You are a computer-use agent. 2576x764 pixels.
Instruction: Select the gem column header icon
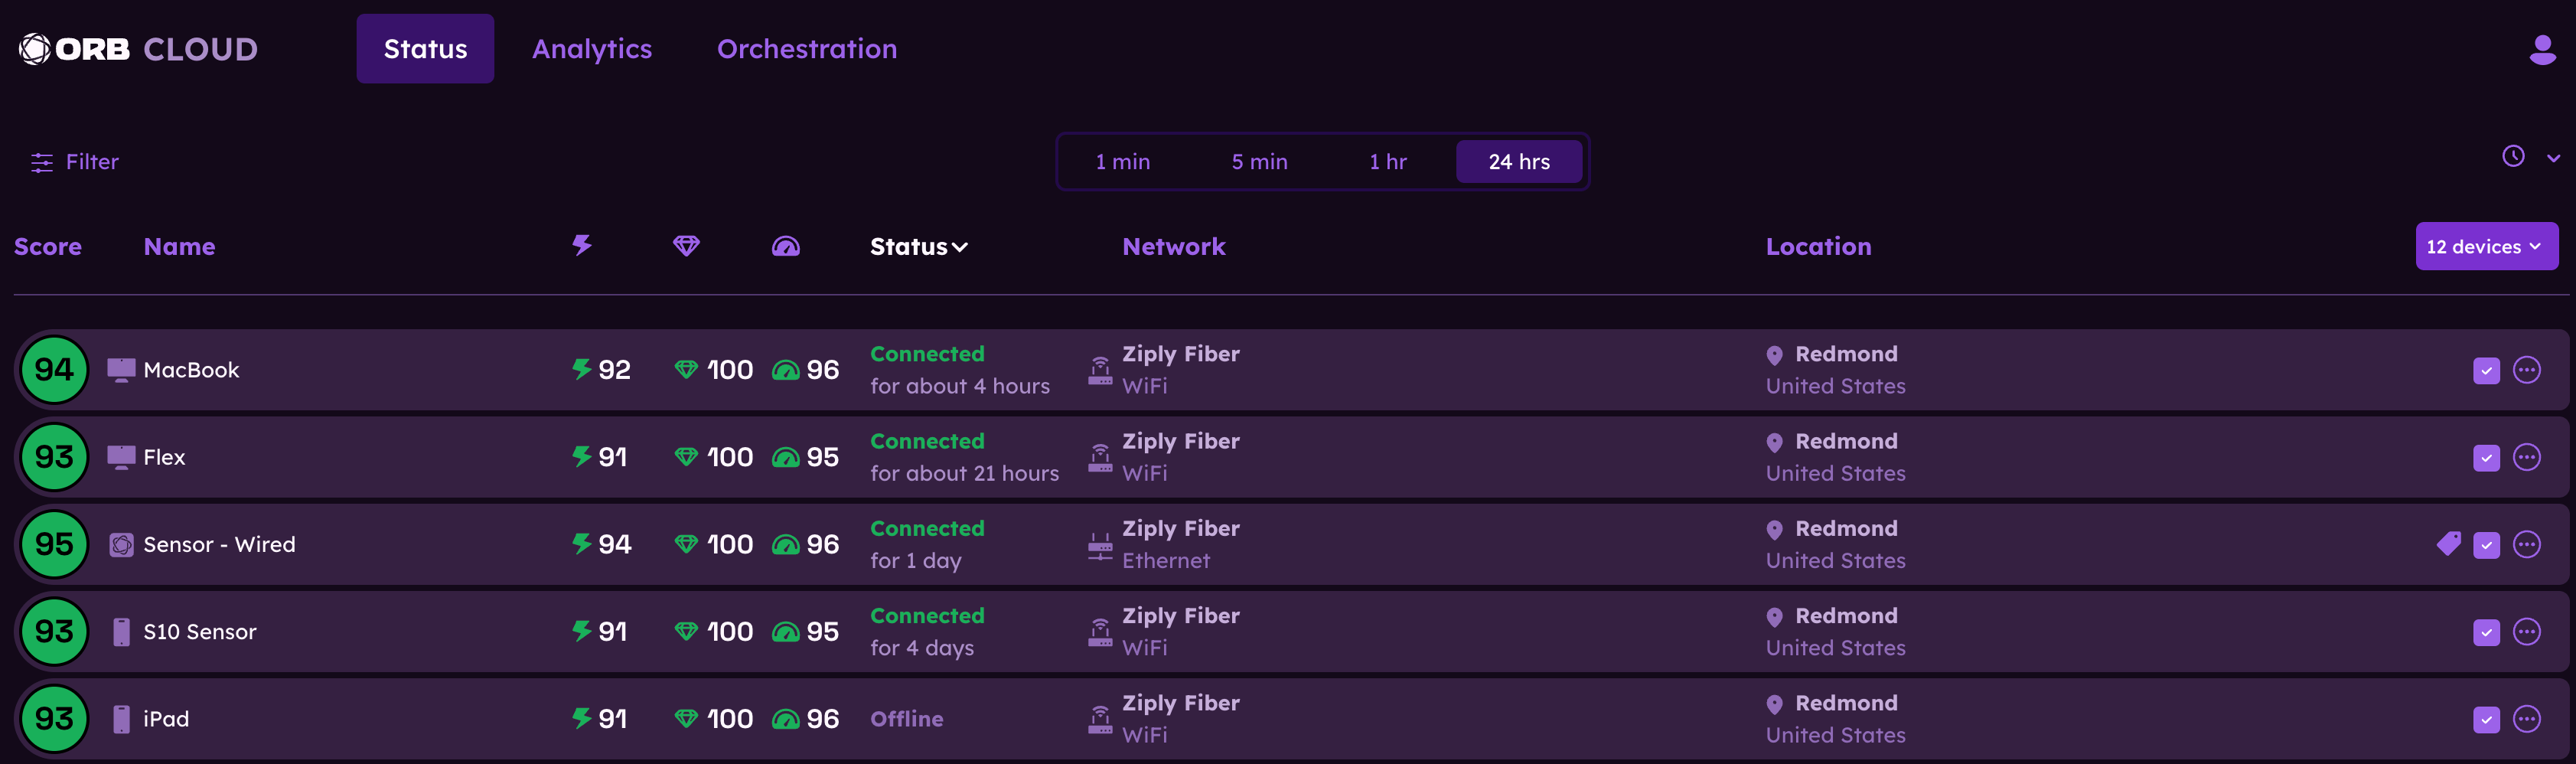(x=686, y=246)
